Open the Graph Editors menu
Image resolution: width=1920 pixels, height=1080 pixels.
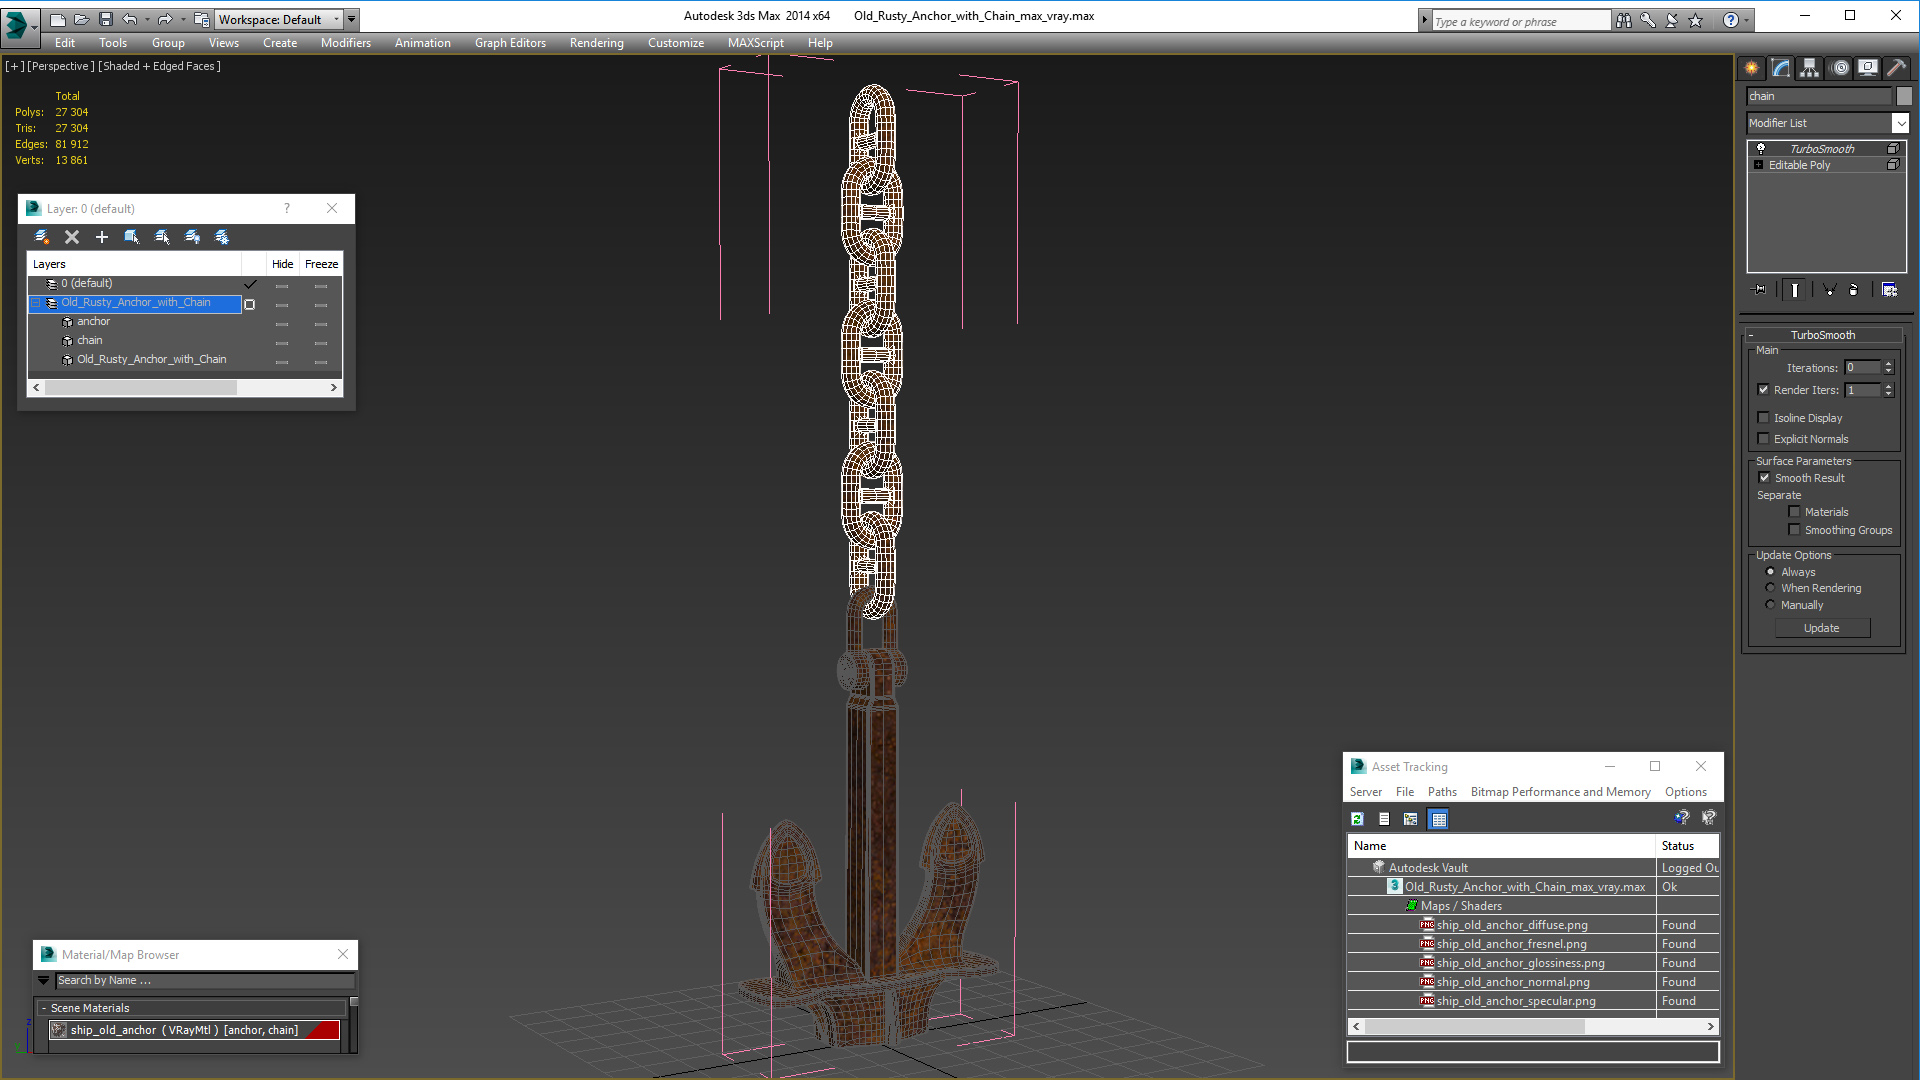coord(510,43)
